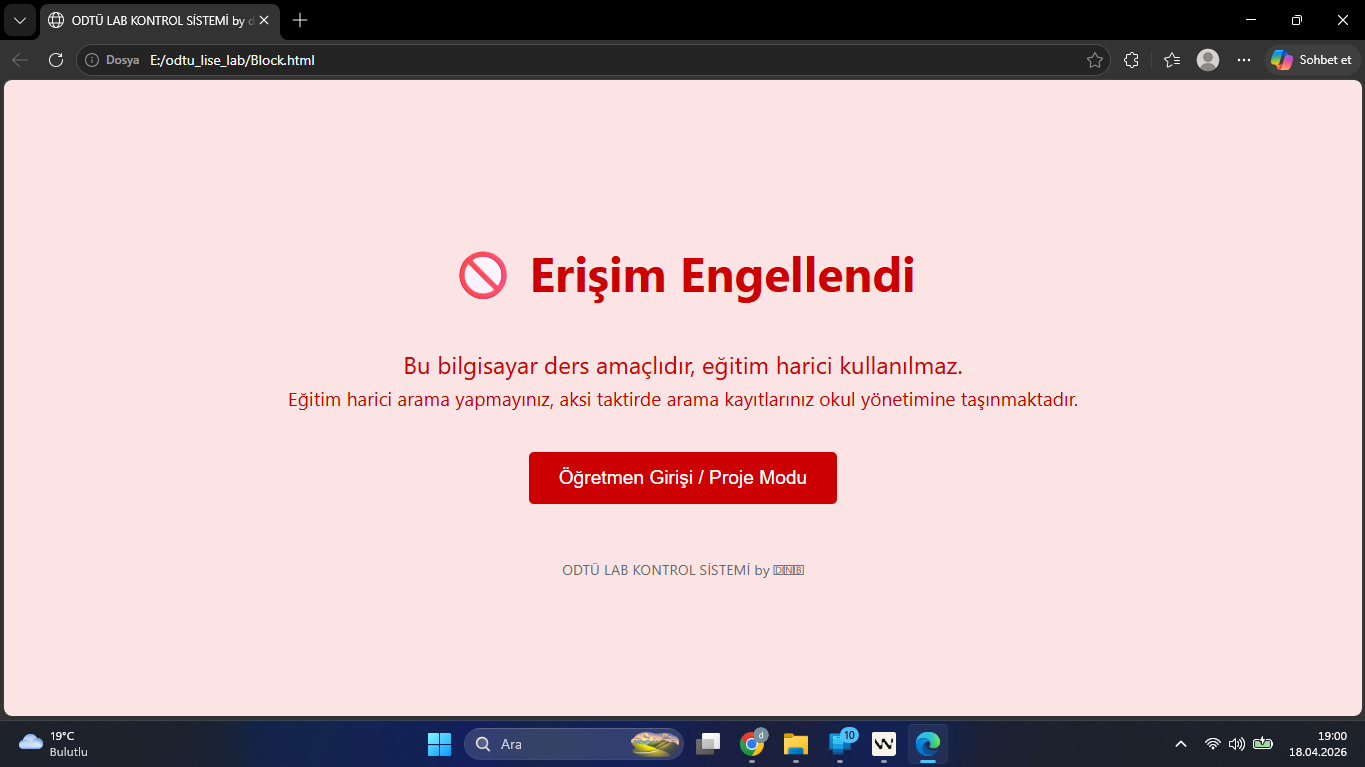The width and height of the screenshot is (1365, 767).
Task: Open the Windows Start menu
Action: 439,743
